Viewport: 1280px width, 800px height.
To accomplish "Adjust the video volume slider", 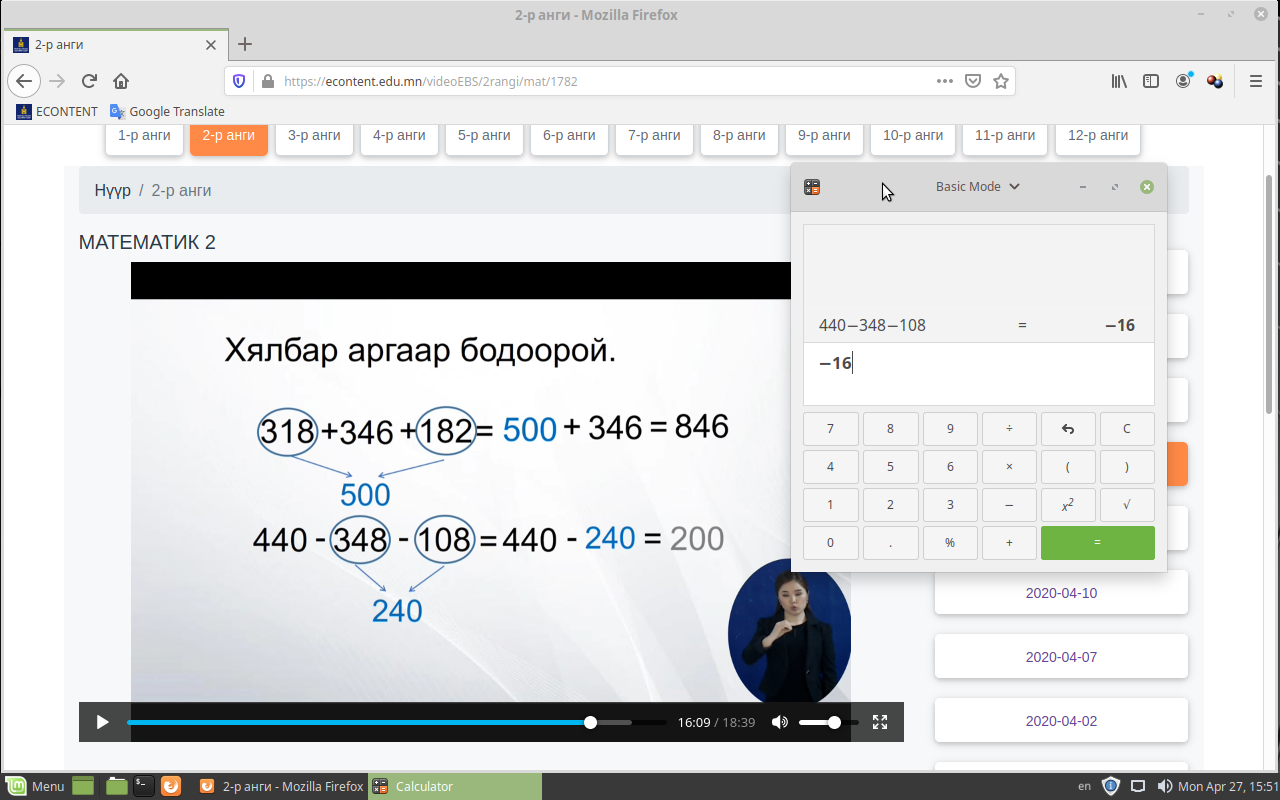I will point(827,722).
